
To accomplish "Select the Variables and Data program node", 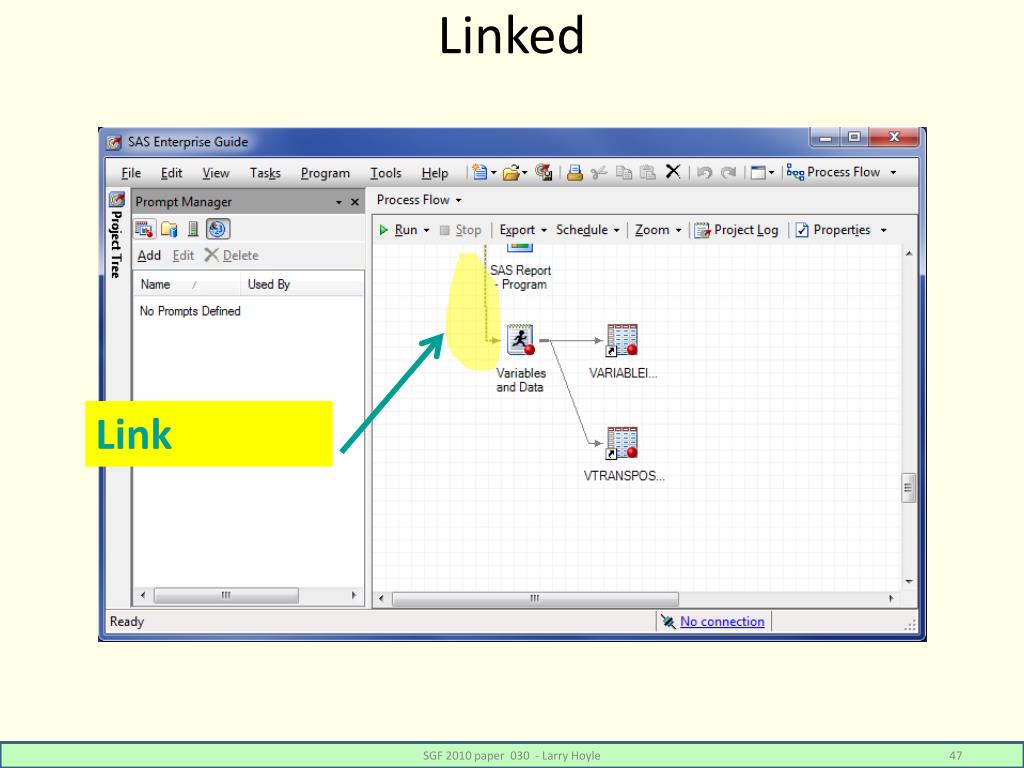I will [x=520, y=340].
